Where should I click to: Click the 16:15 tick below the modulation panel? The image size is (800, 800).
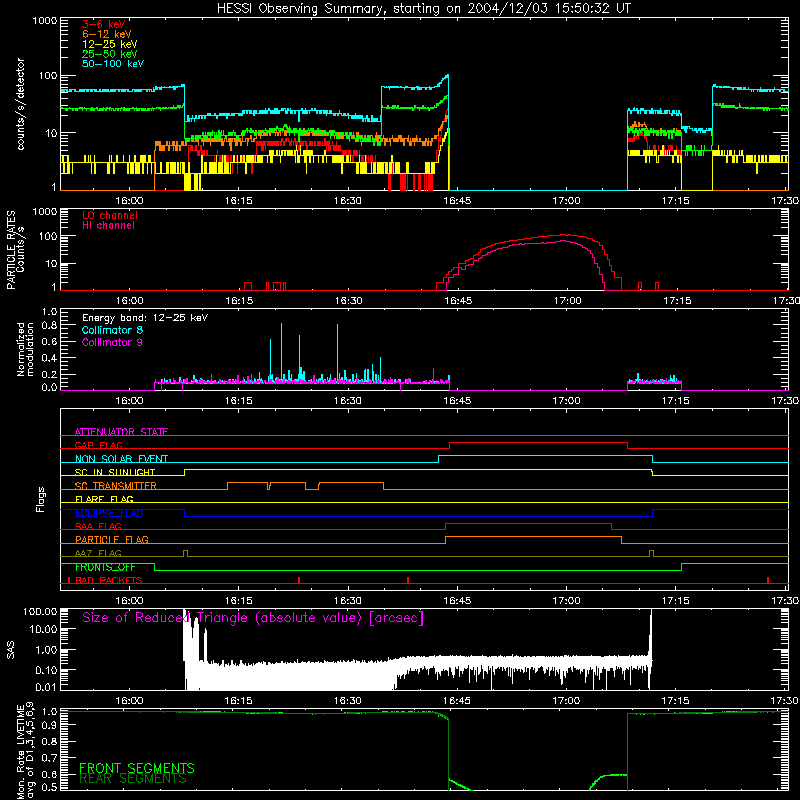(238, 401)
